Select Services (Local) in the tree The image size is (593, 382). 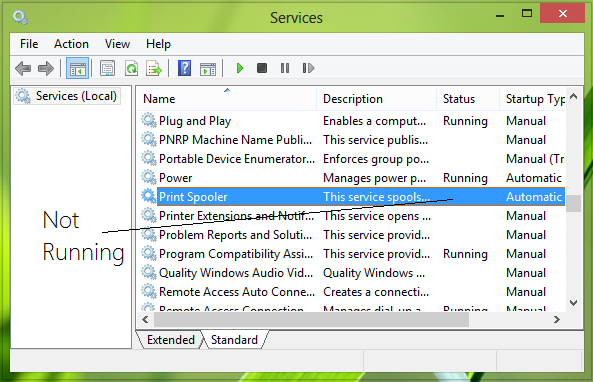pos(66,96)
